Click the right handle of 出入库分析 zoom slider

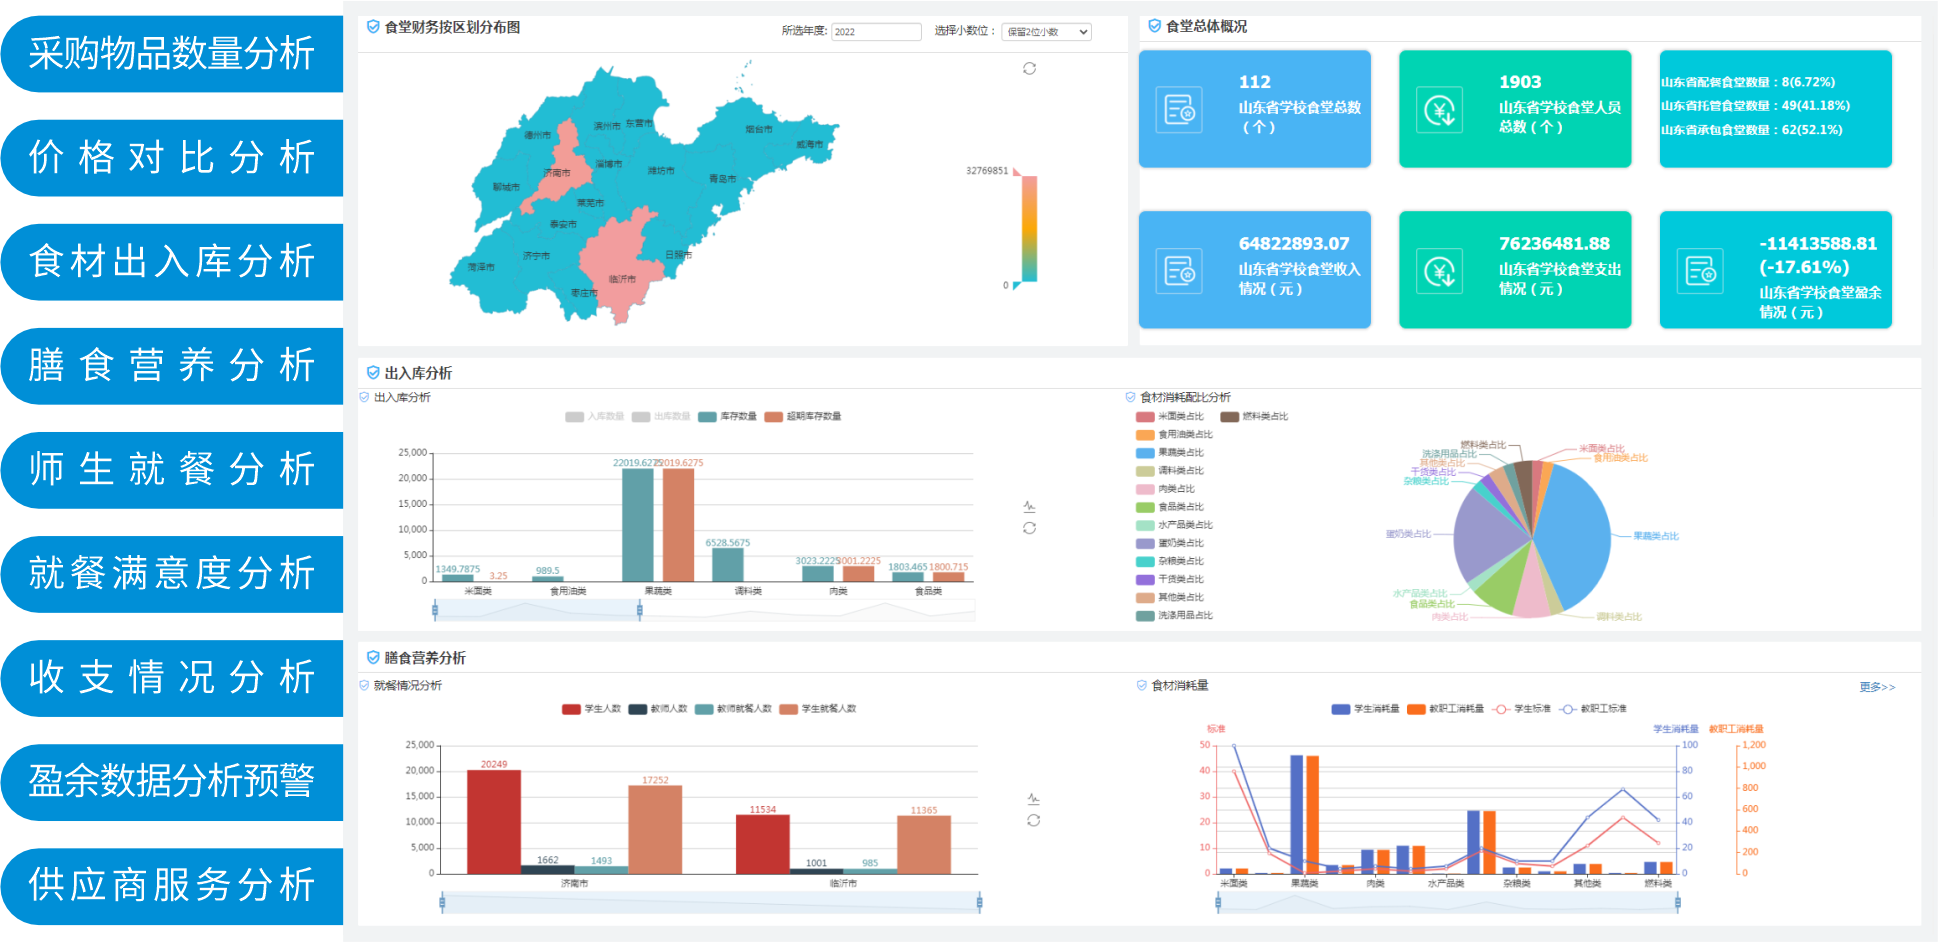tap(640, 609)
